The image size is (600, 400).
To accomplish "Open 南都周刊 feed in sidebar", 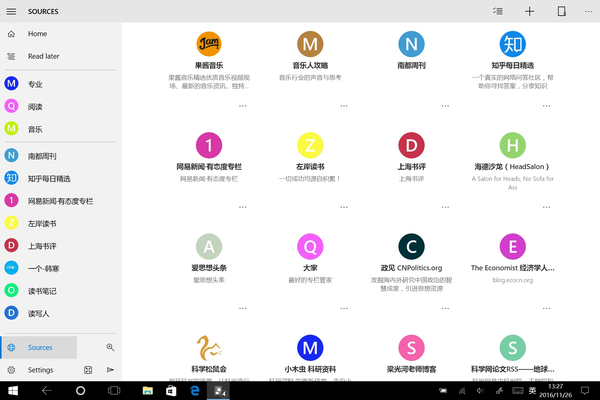I will 61,156.
